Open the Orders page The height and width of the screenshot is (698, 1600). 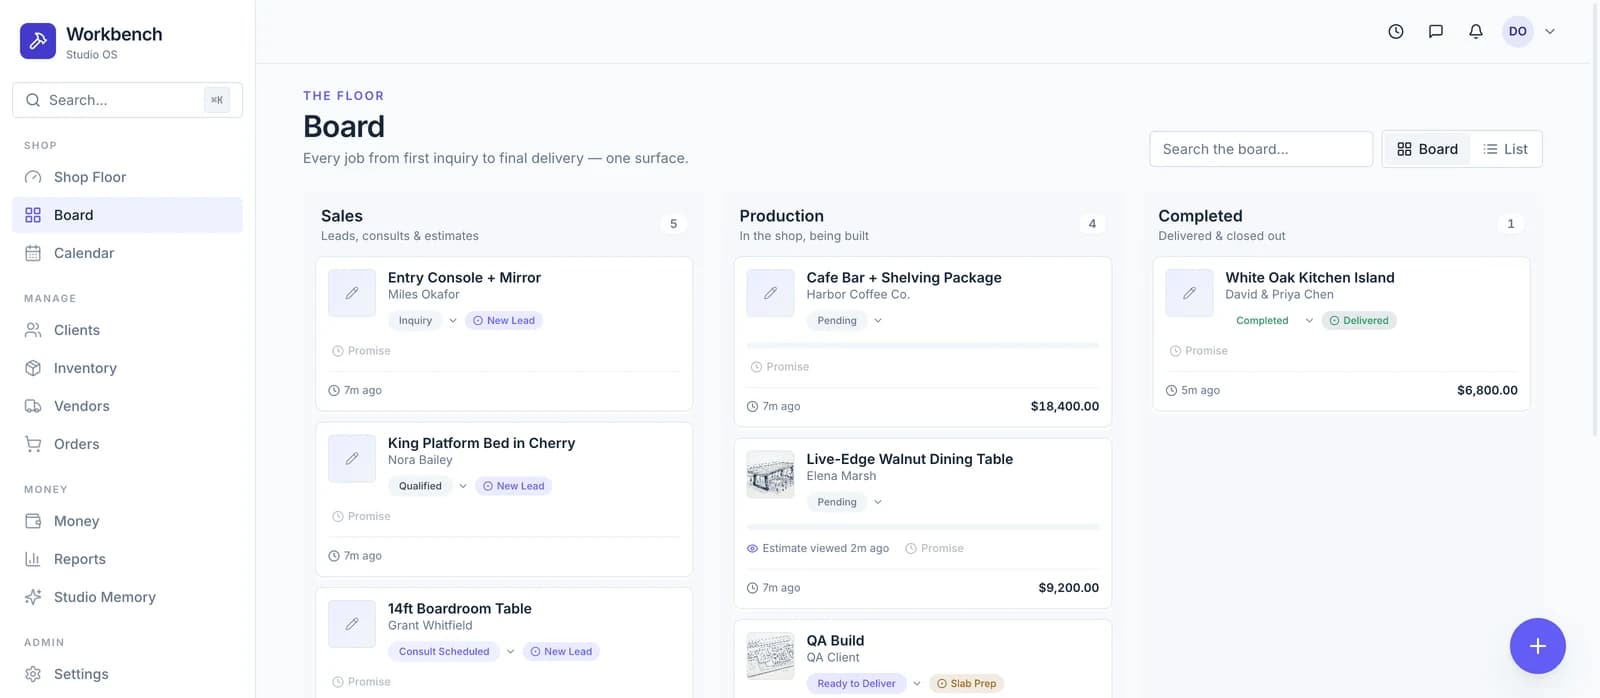click(127, 444)
